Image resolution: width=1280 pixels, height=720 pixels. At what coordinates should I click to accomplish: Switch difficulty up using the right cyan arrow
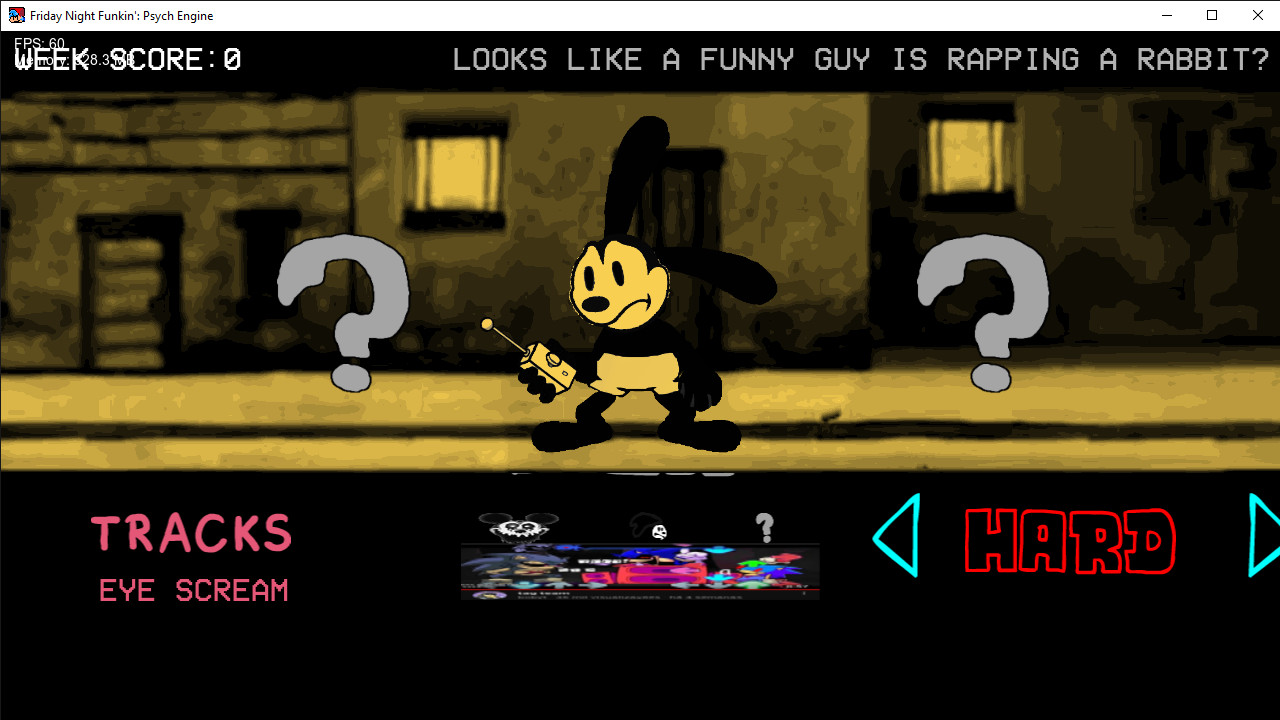click(x=1262, y=537)
